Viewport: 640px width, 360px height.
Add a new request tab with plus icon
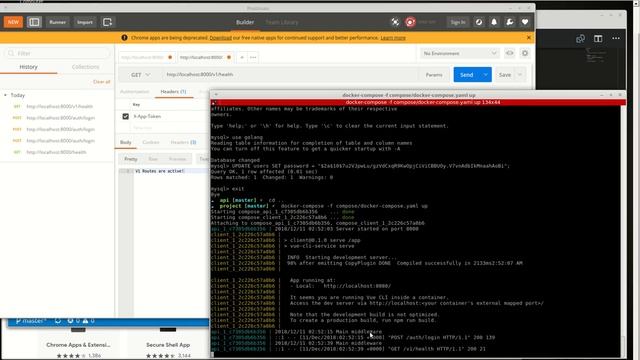242,58
